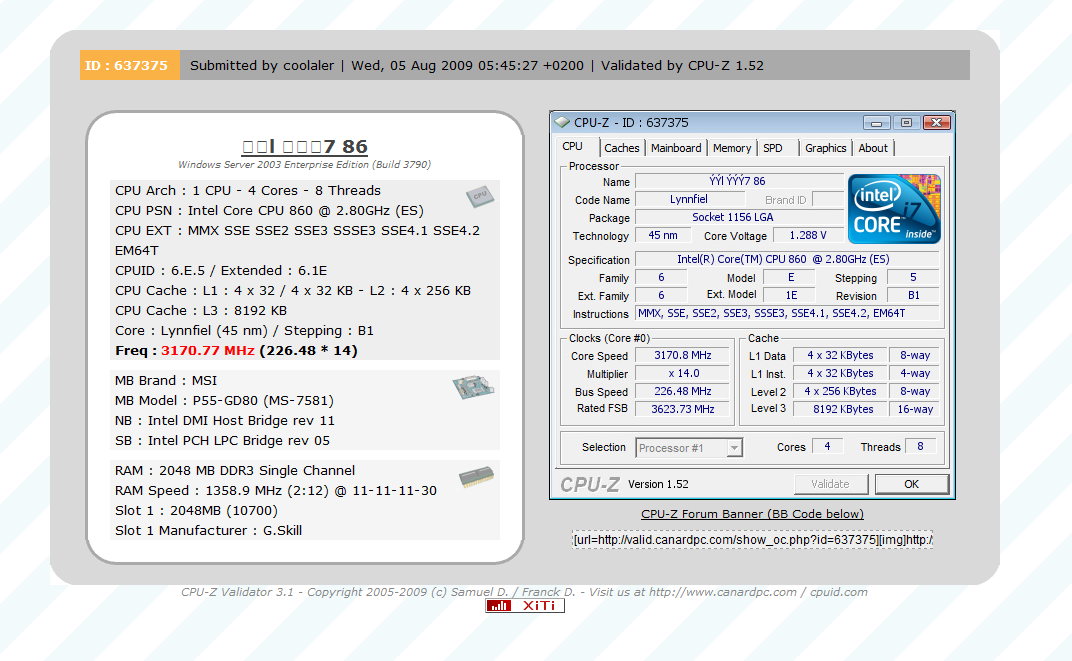The width and height of the screenshot is (1072, 661).
Task: Click the greyed Validate button
Action: [x=831, y=484]
